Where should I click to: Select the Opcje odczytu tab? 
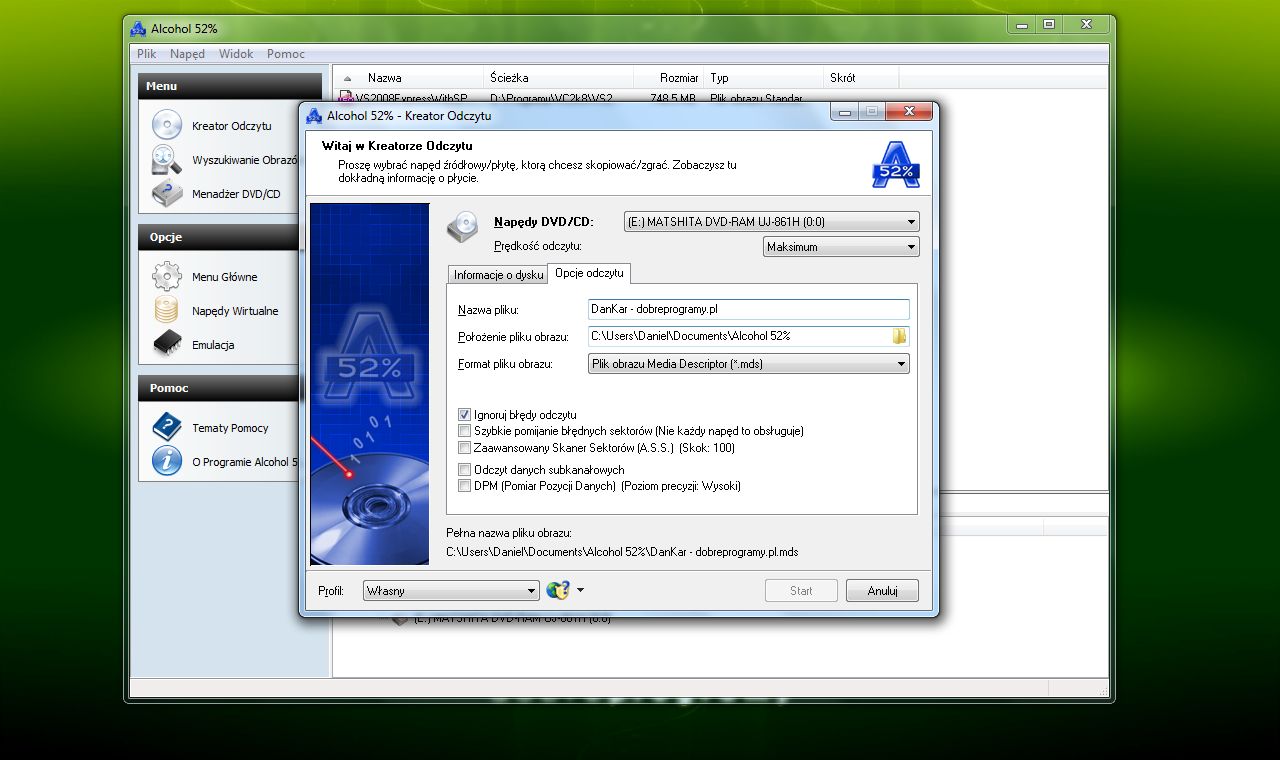(x=590, y=273)
